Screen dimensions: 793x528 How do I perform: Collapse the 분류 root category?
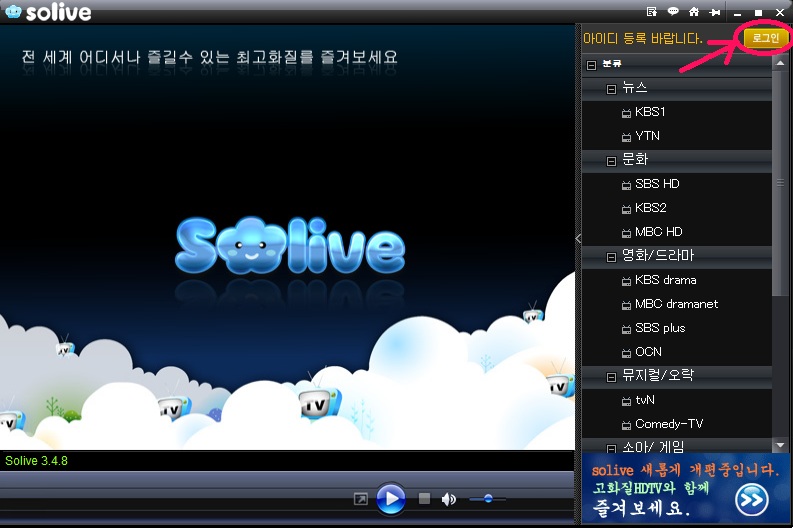(x=591, y=65)
